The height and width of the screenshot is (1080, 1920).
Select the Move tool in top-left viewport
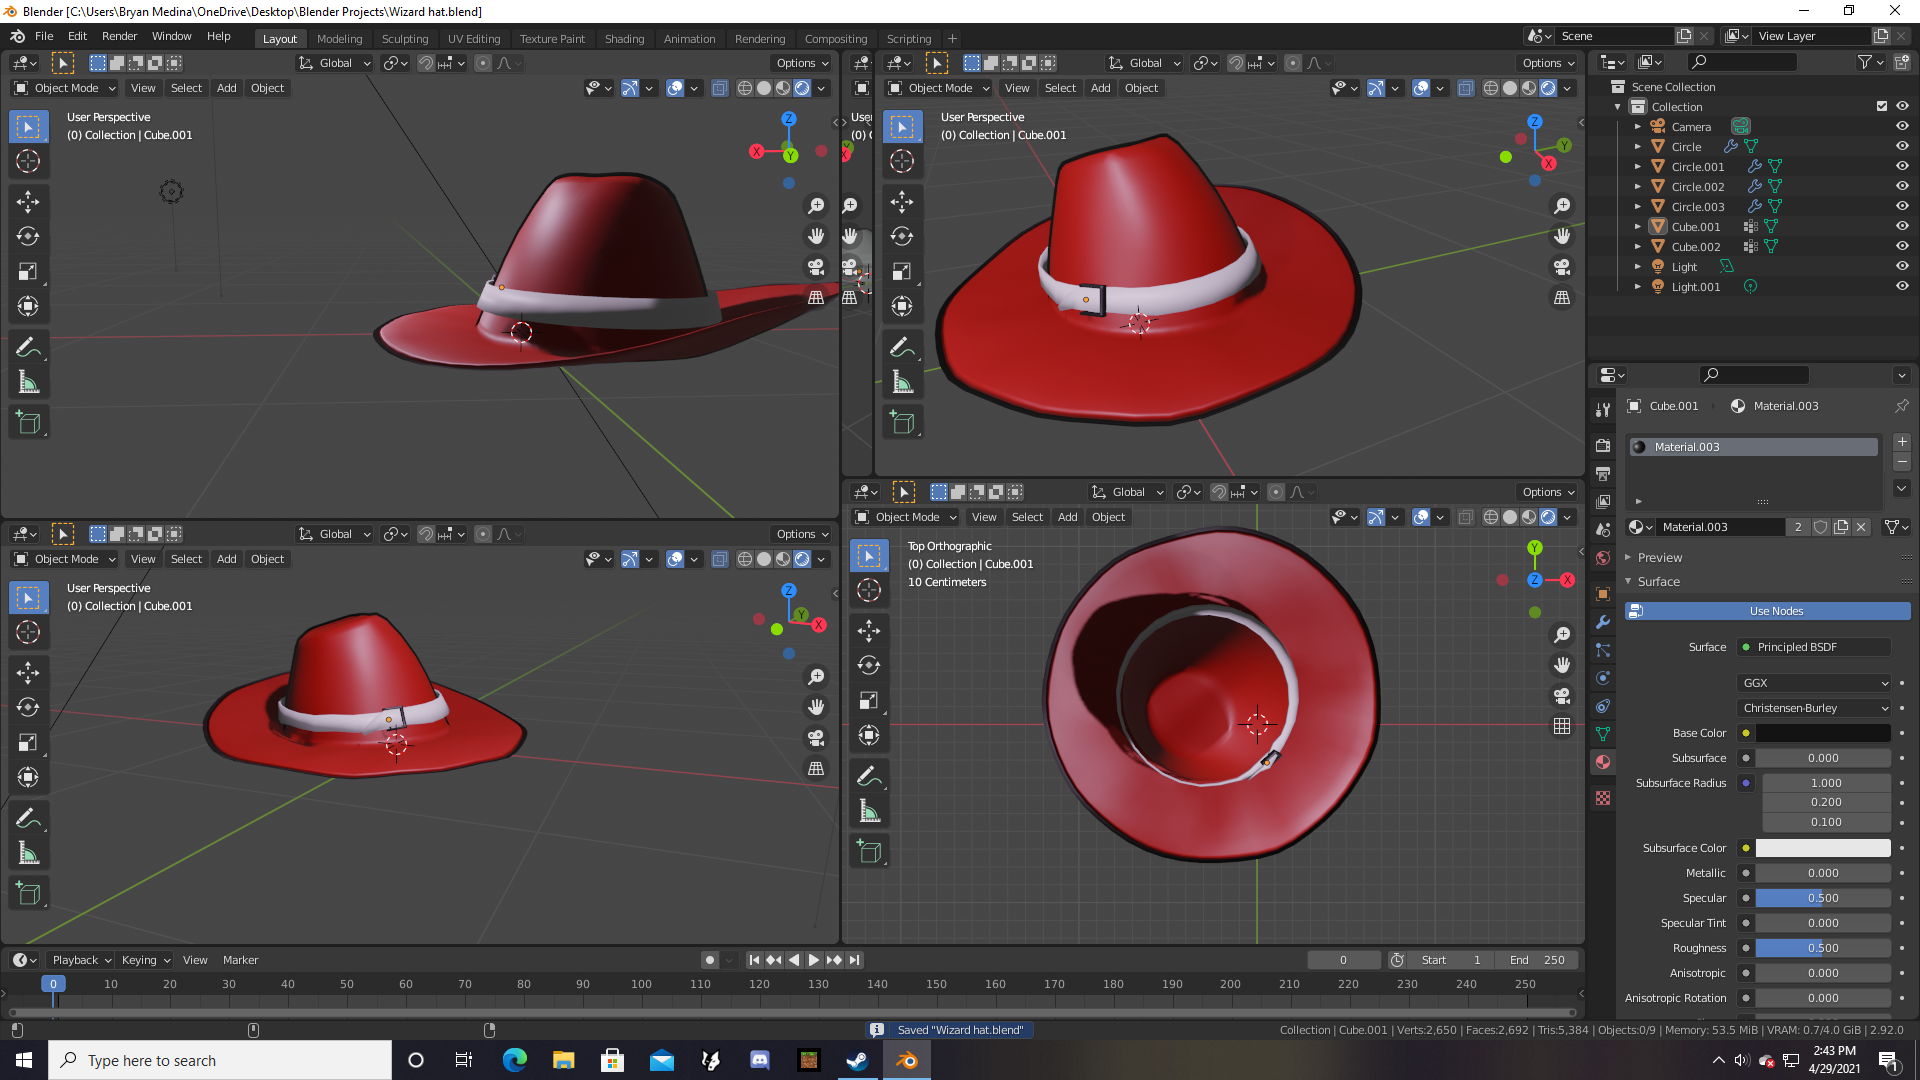pos(28,201)
